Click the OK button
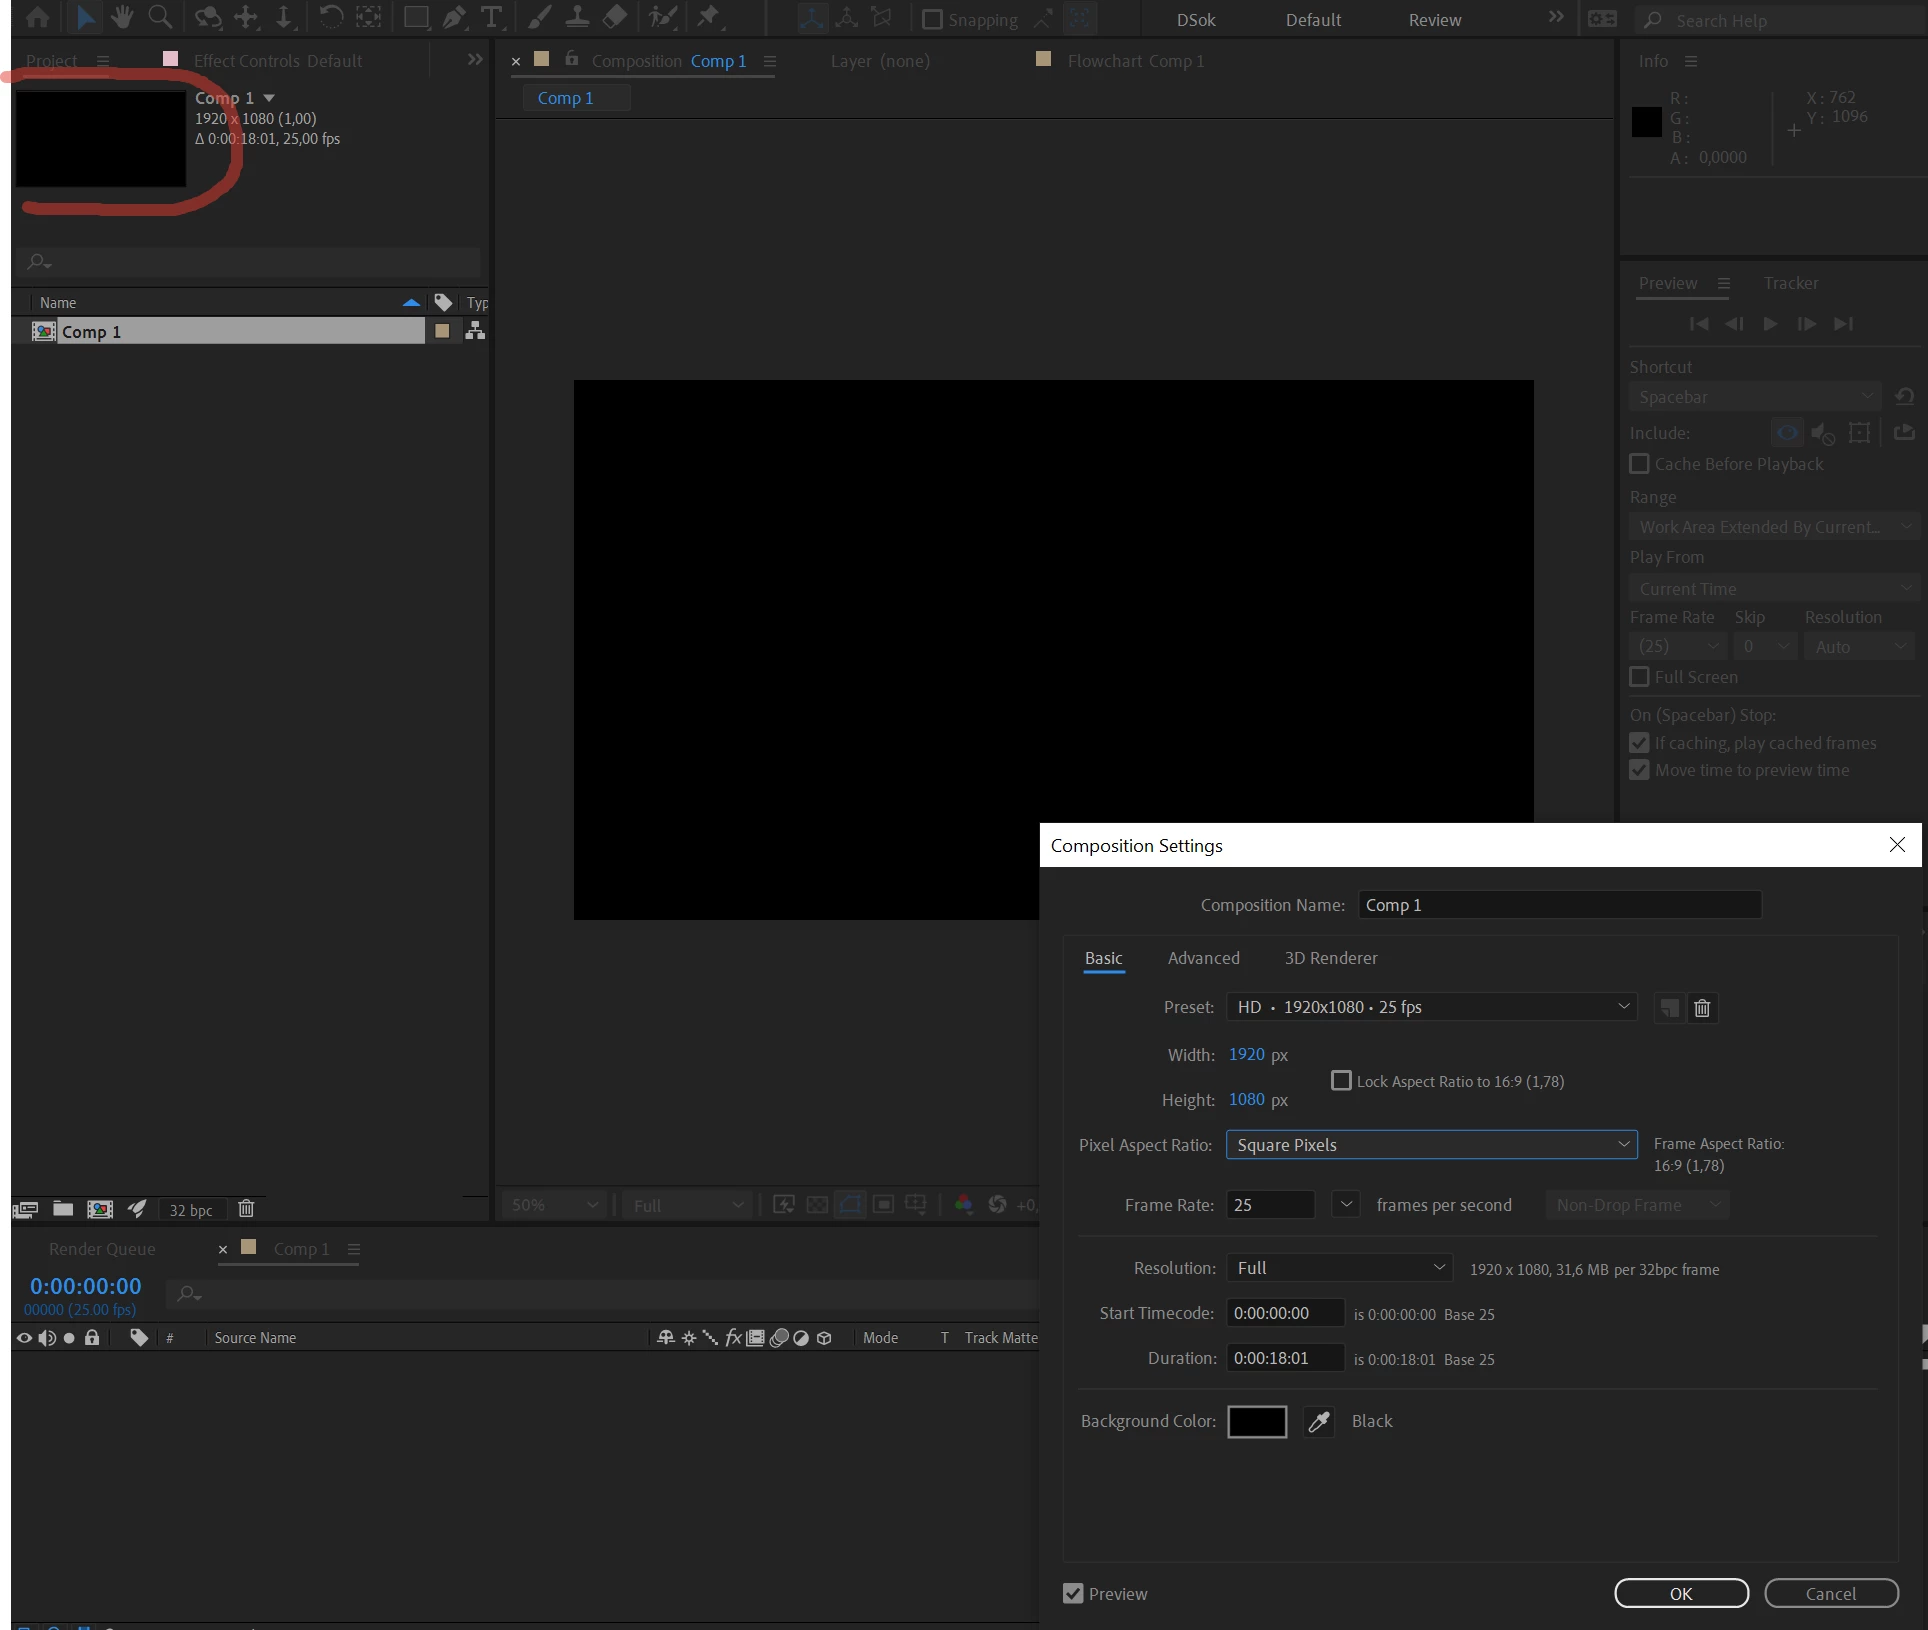This screenshot has height=1630, width=1928. 1681,1594
